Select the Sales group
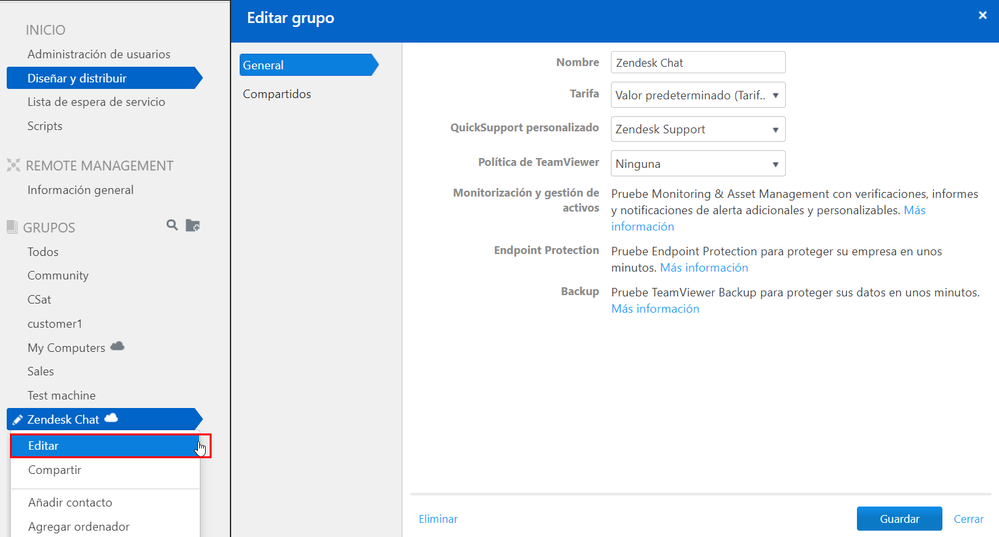This screenshot has height=537, width=999. click(x=40, y=371)
